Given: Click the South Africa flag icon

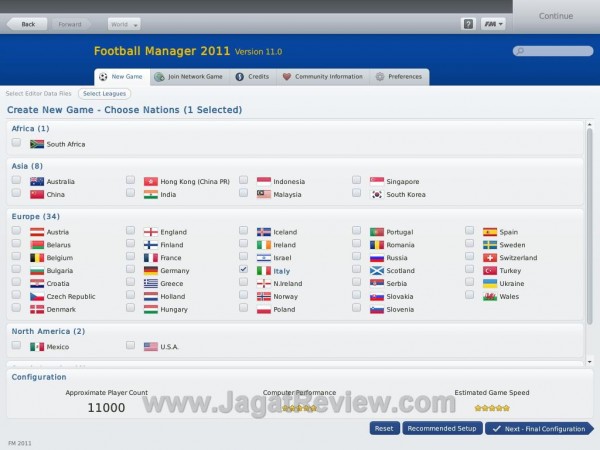Looking at the screenshot, I should pyautogui.click(x=37, y=144).
